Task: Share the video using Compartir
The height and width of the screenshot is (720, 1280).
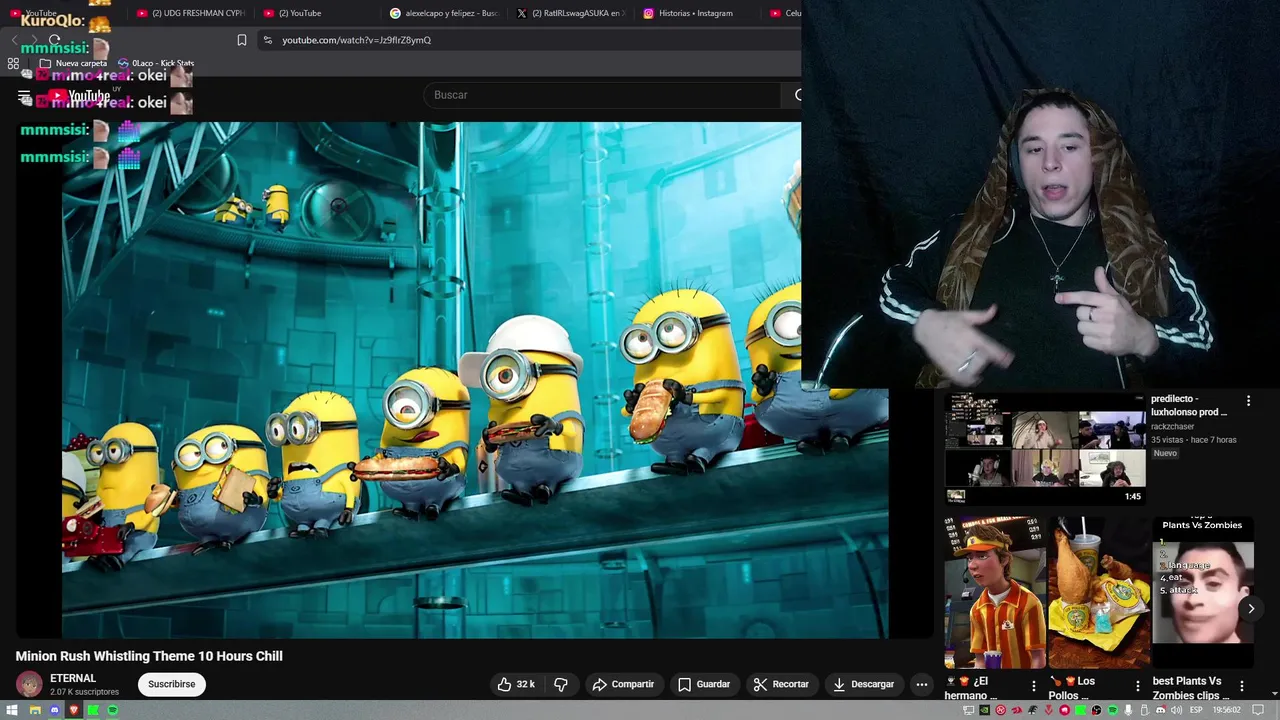Action: click(623, 684)
